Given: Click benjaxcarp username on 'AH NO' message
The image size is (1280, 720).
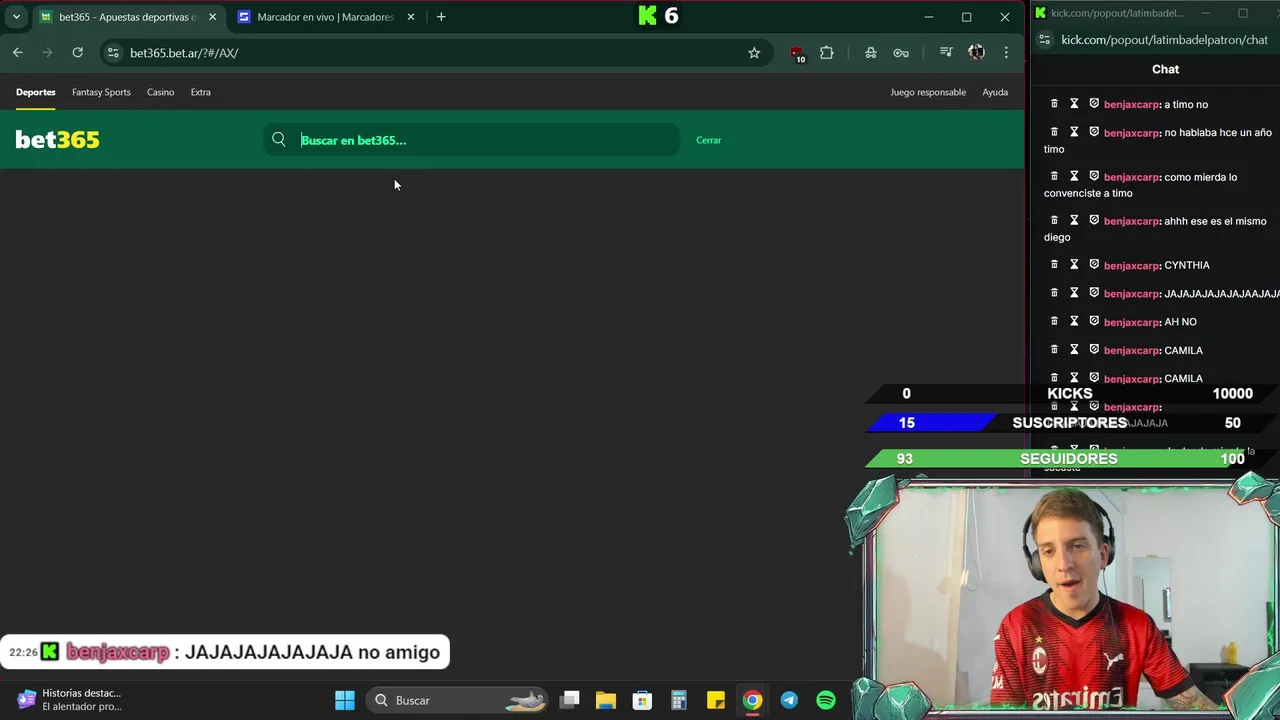Looking at the screenshot, I should [1131, 322].
